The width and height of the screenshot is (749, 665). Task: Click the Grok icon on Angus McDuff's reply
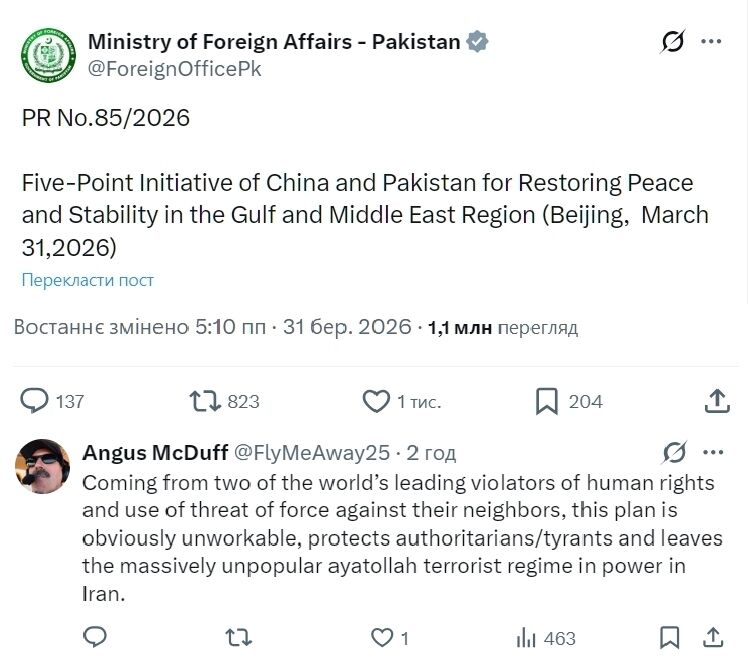674,452
